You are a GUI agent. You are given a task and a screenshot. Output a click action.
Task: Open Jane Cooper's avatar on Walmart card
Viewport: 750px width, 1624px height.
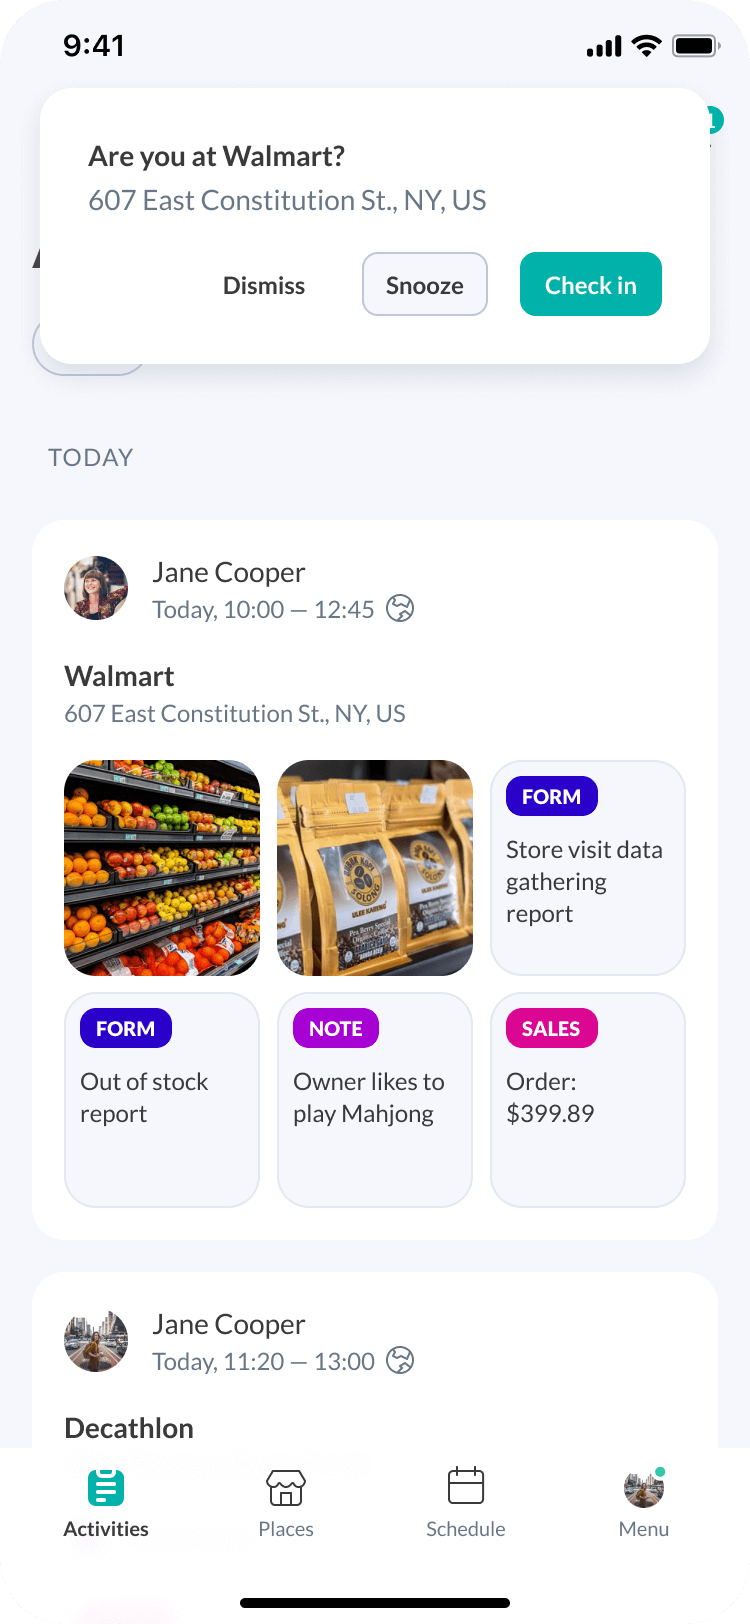tap(96, 588)
